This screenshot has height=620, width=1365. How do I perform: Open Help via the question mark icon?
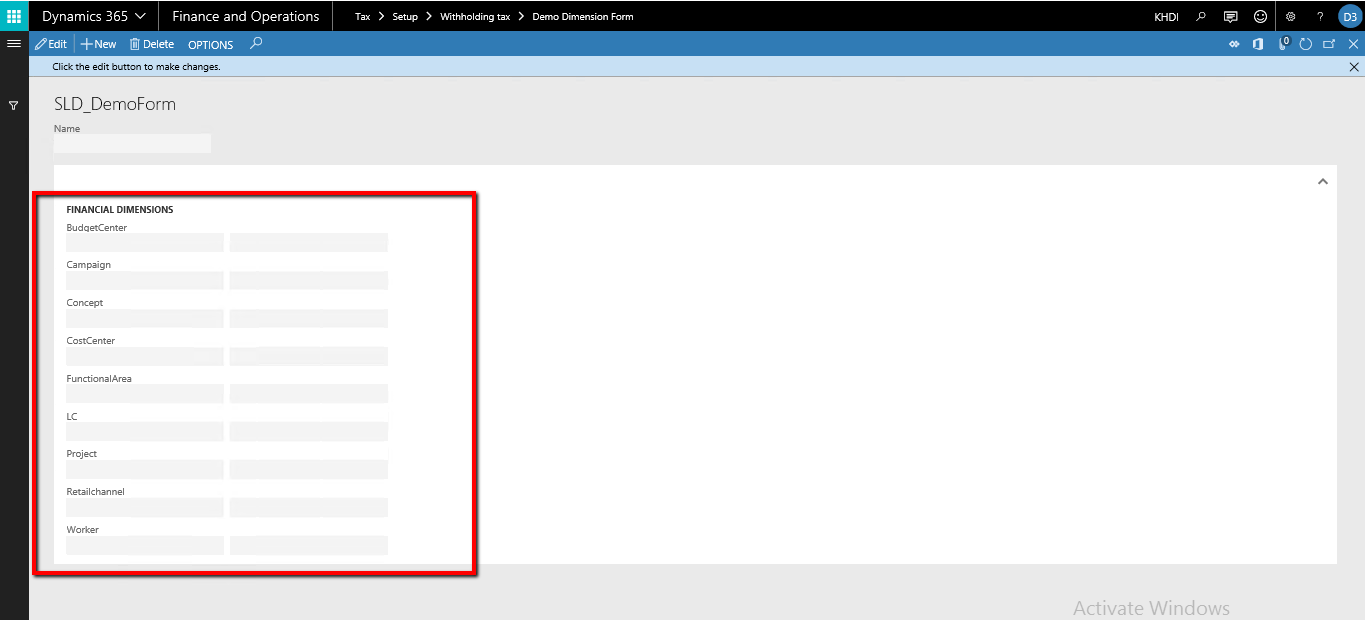pos(1320,15)
